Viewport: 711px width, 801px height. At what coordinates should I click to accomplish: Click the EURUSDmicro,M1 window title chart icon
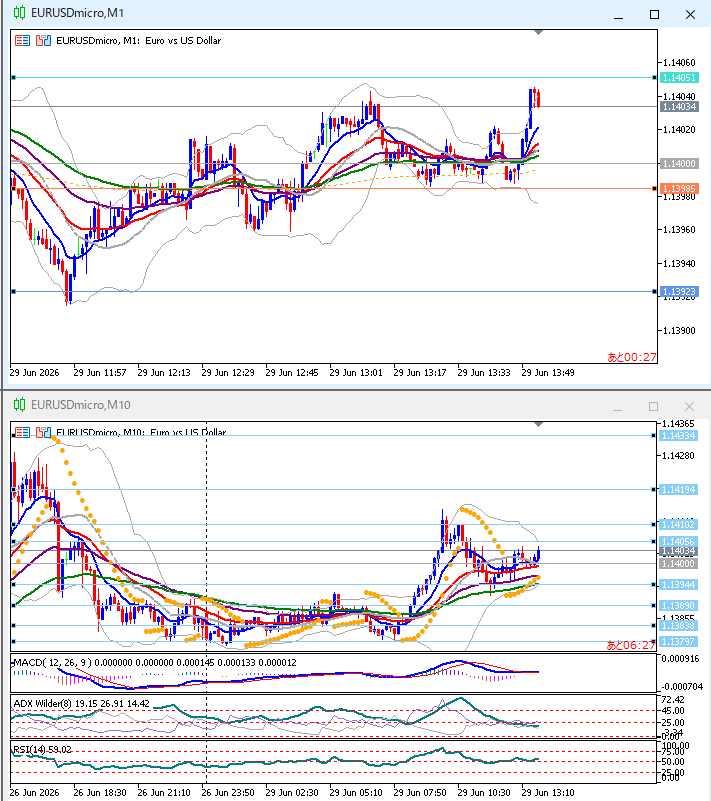click(x=19, y=13)
